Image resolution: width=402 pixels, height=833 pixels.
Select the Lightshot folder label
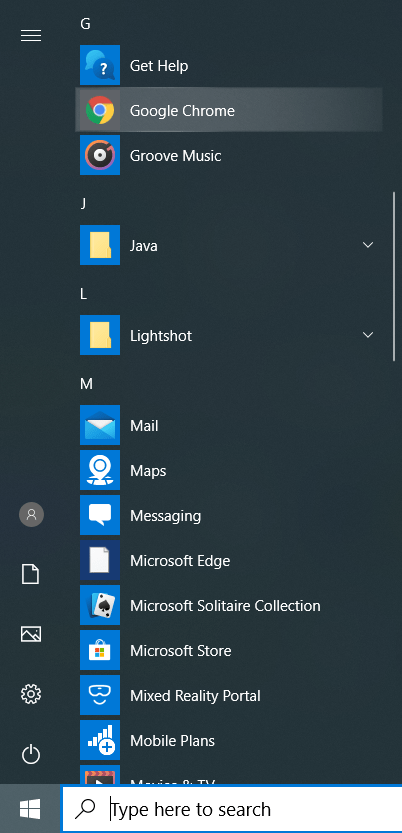coord(161,336)
